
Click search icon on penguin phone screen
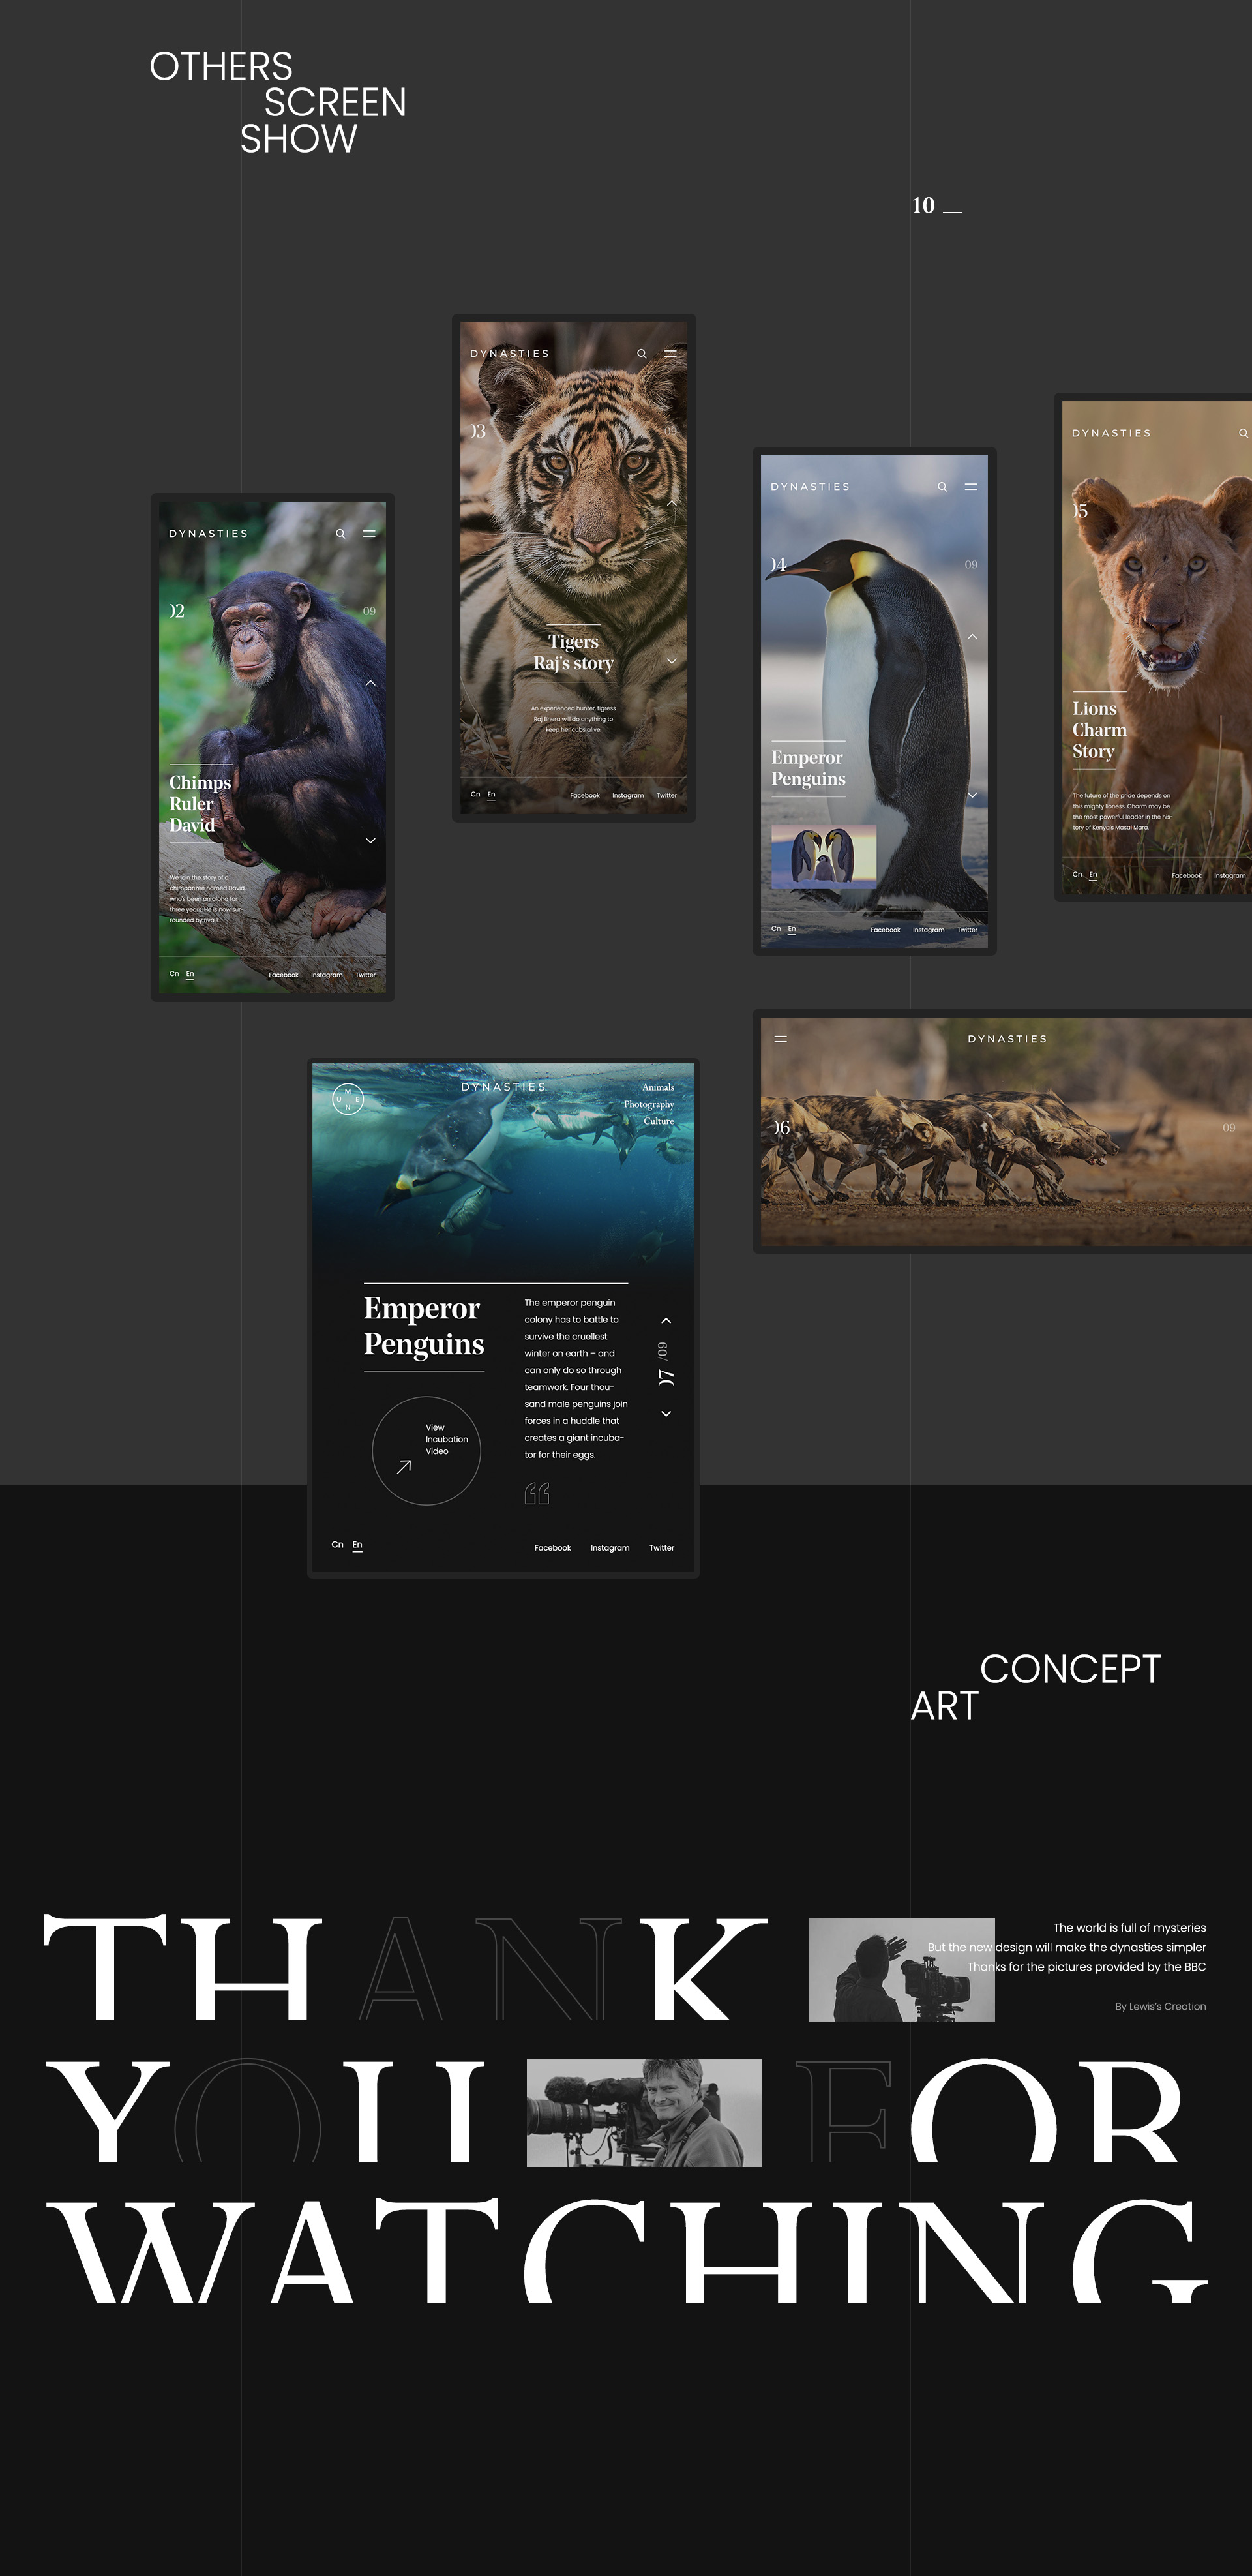942,487
